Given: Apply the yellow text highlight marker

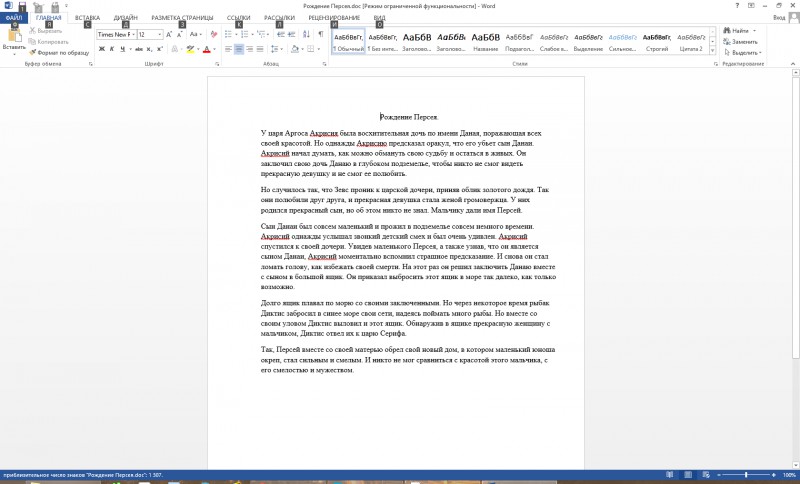Looking at the screenshot, I should click(x=190, y=49).
